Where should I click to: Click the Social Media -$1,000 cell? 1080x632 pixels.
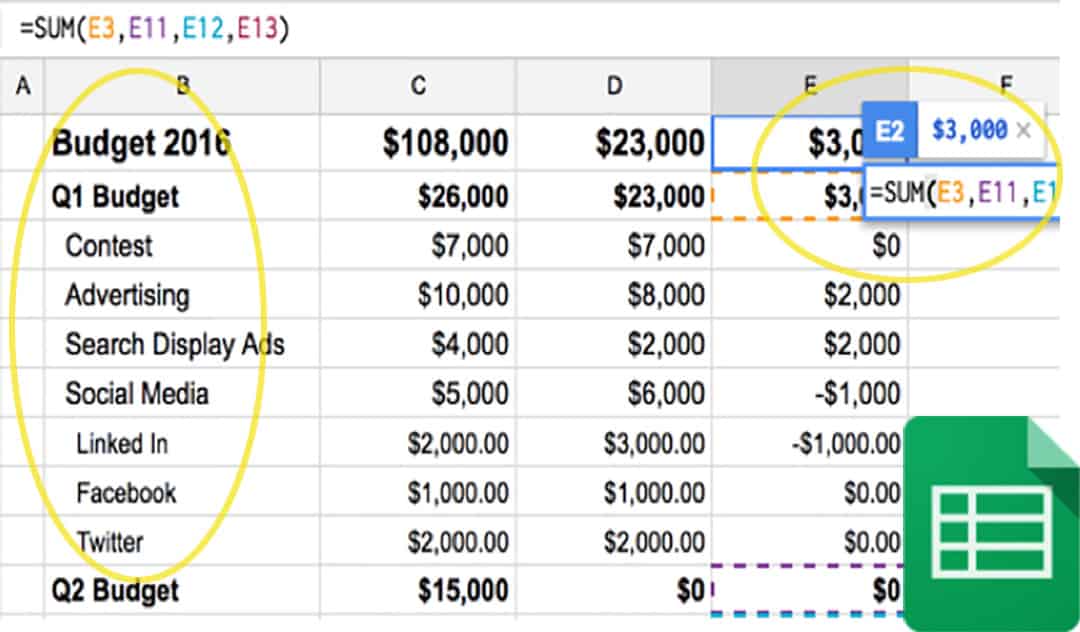tap(856, 394)
